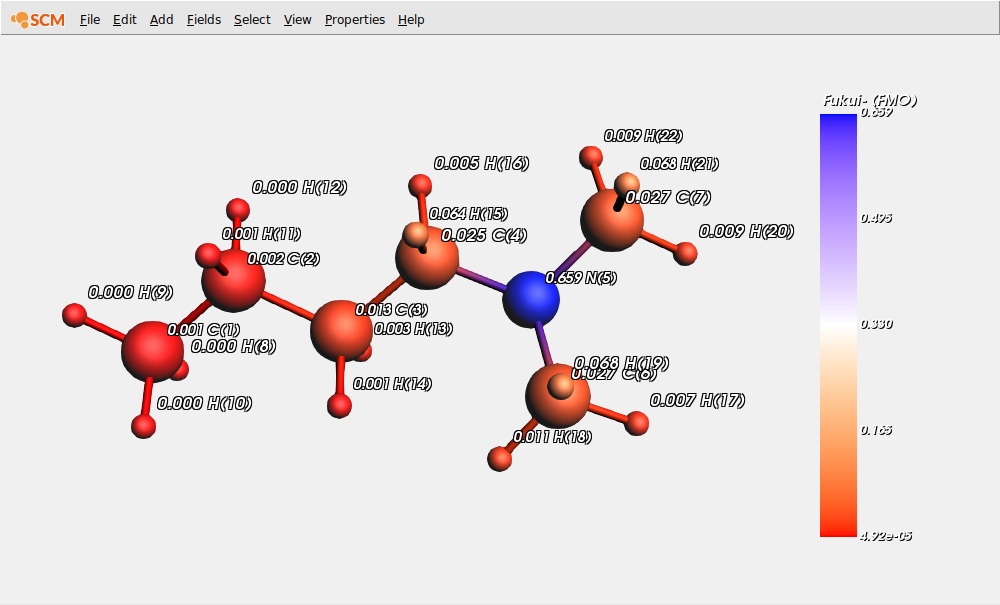
Task: Open the Edit menu
Action: click(124, 19)
